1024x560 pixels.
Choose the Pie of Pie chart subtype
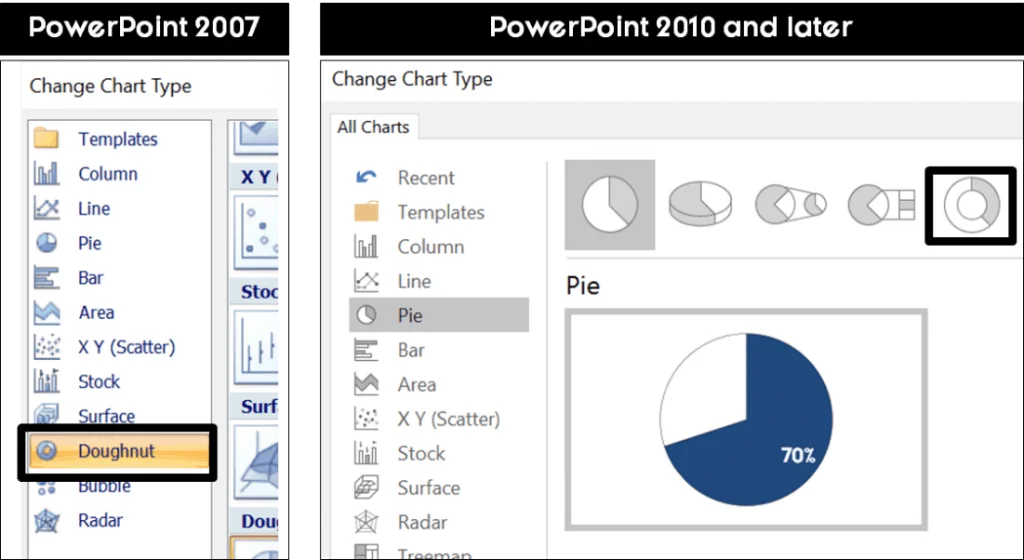(790, 204)
